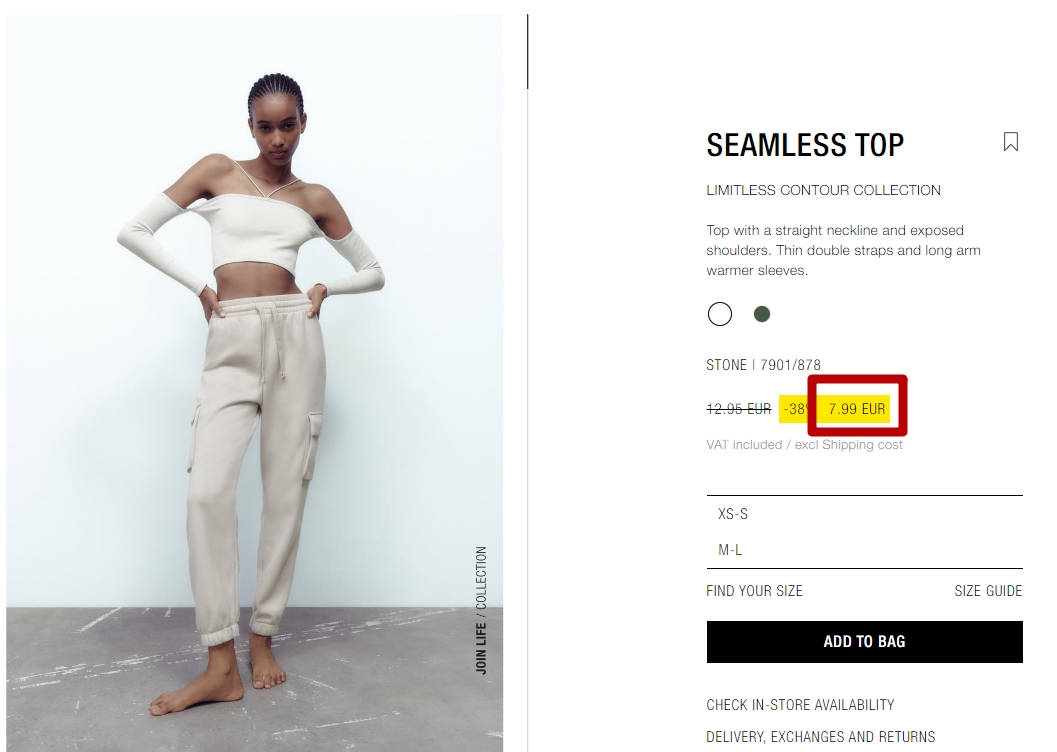Pick the XS-S size option
The height and width of the screenshot is (752, 1057).
click(864, 514)
